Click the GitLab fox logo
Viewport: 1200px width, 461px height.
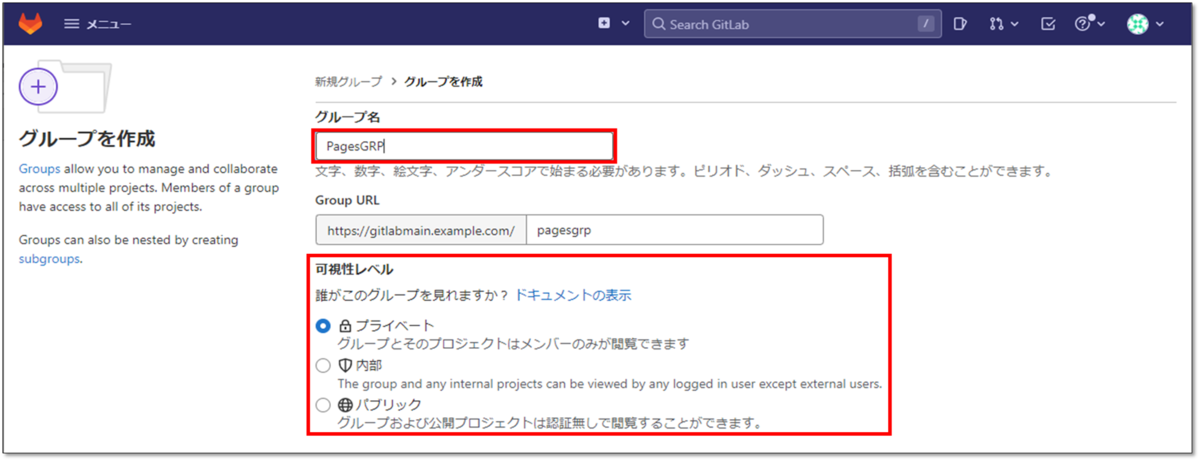point(31,23)
